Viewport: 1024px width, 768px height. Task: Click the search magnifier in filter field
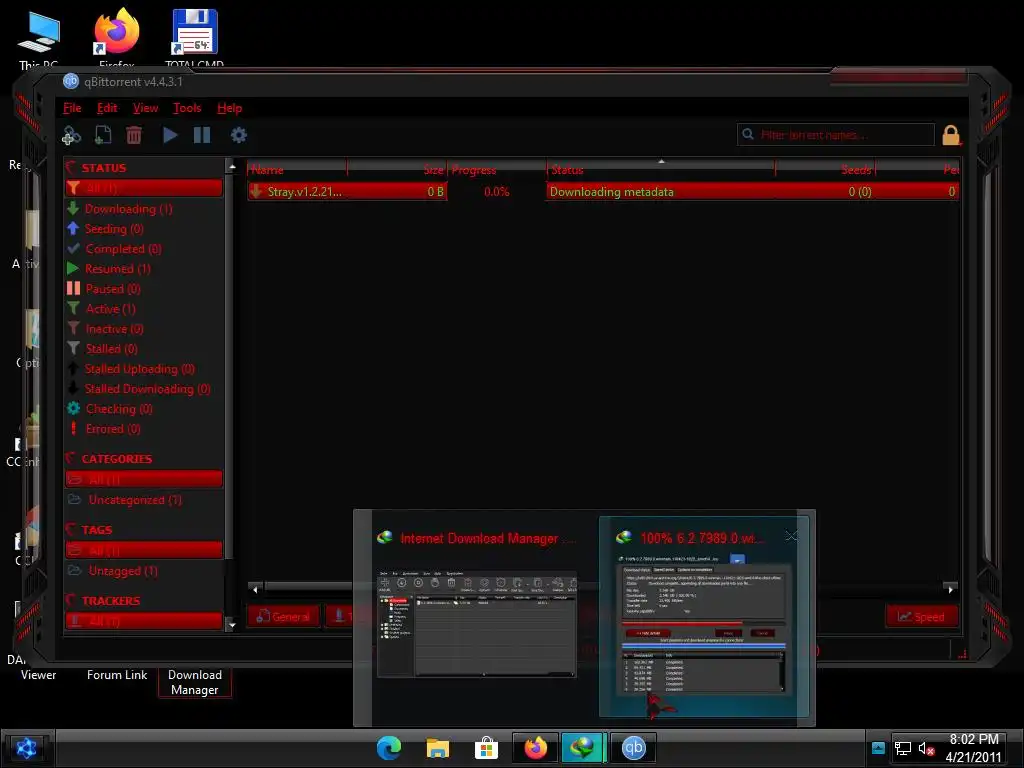coord(748,135)
